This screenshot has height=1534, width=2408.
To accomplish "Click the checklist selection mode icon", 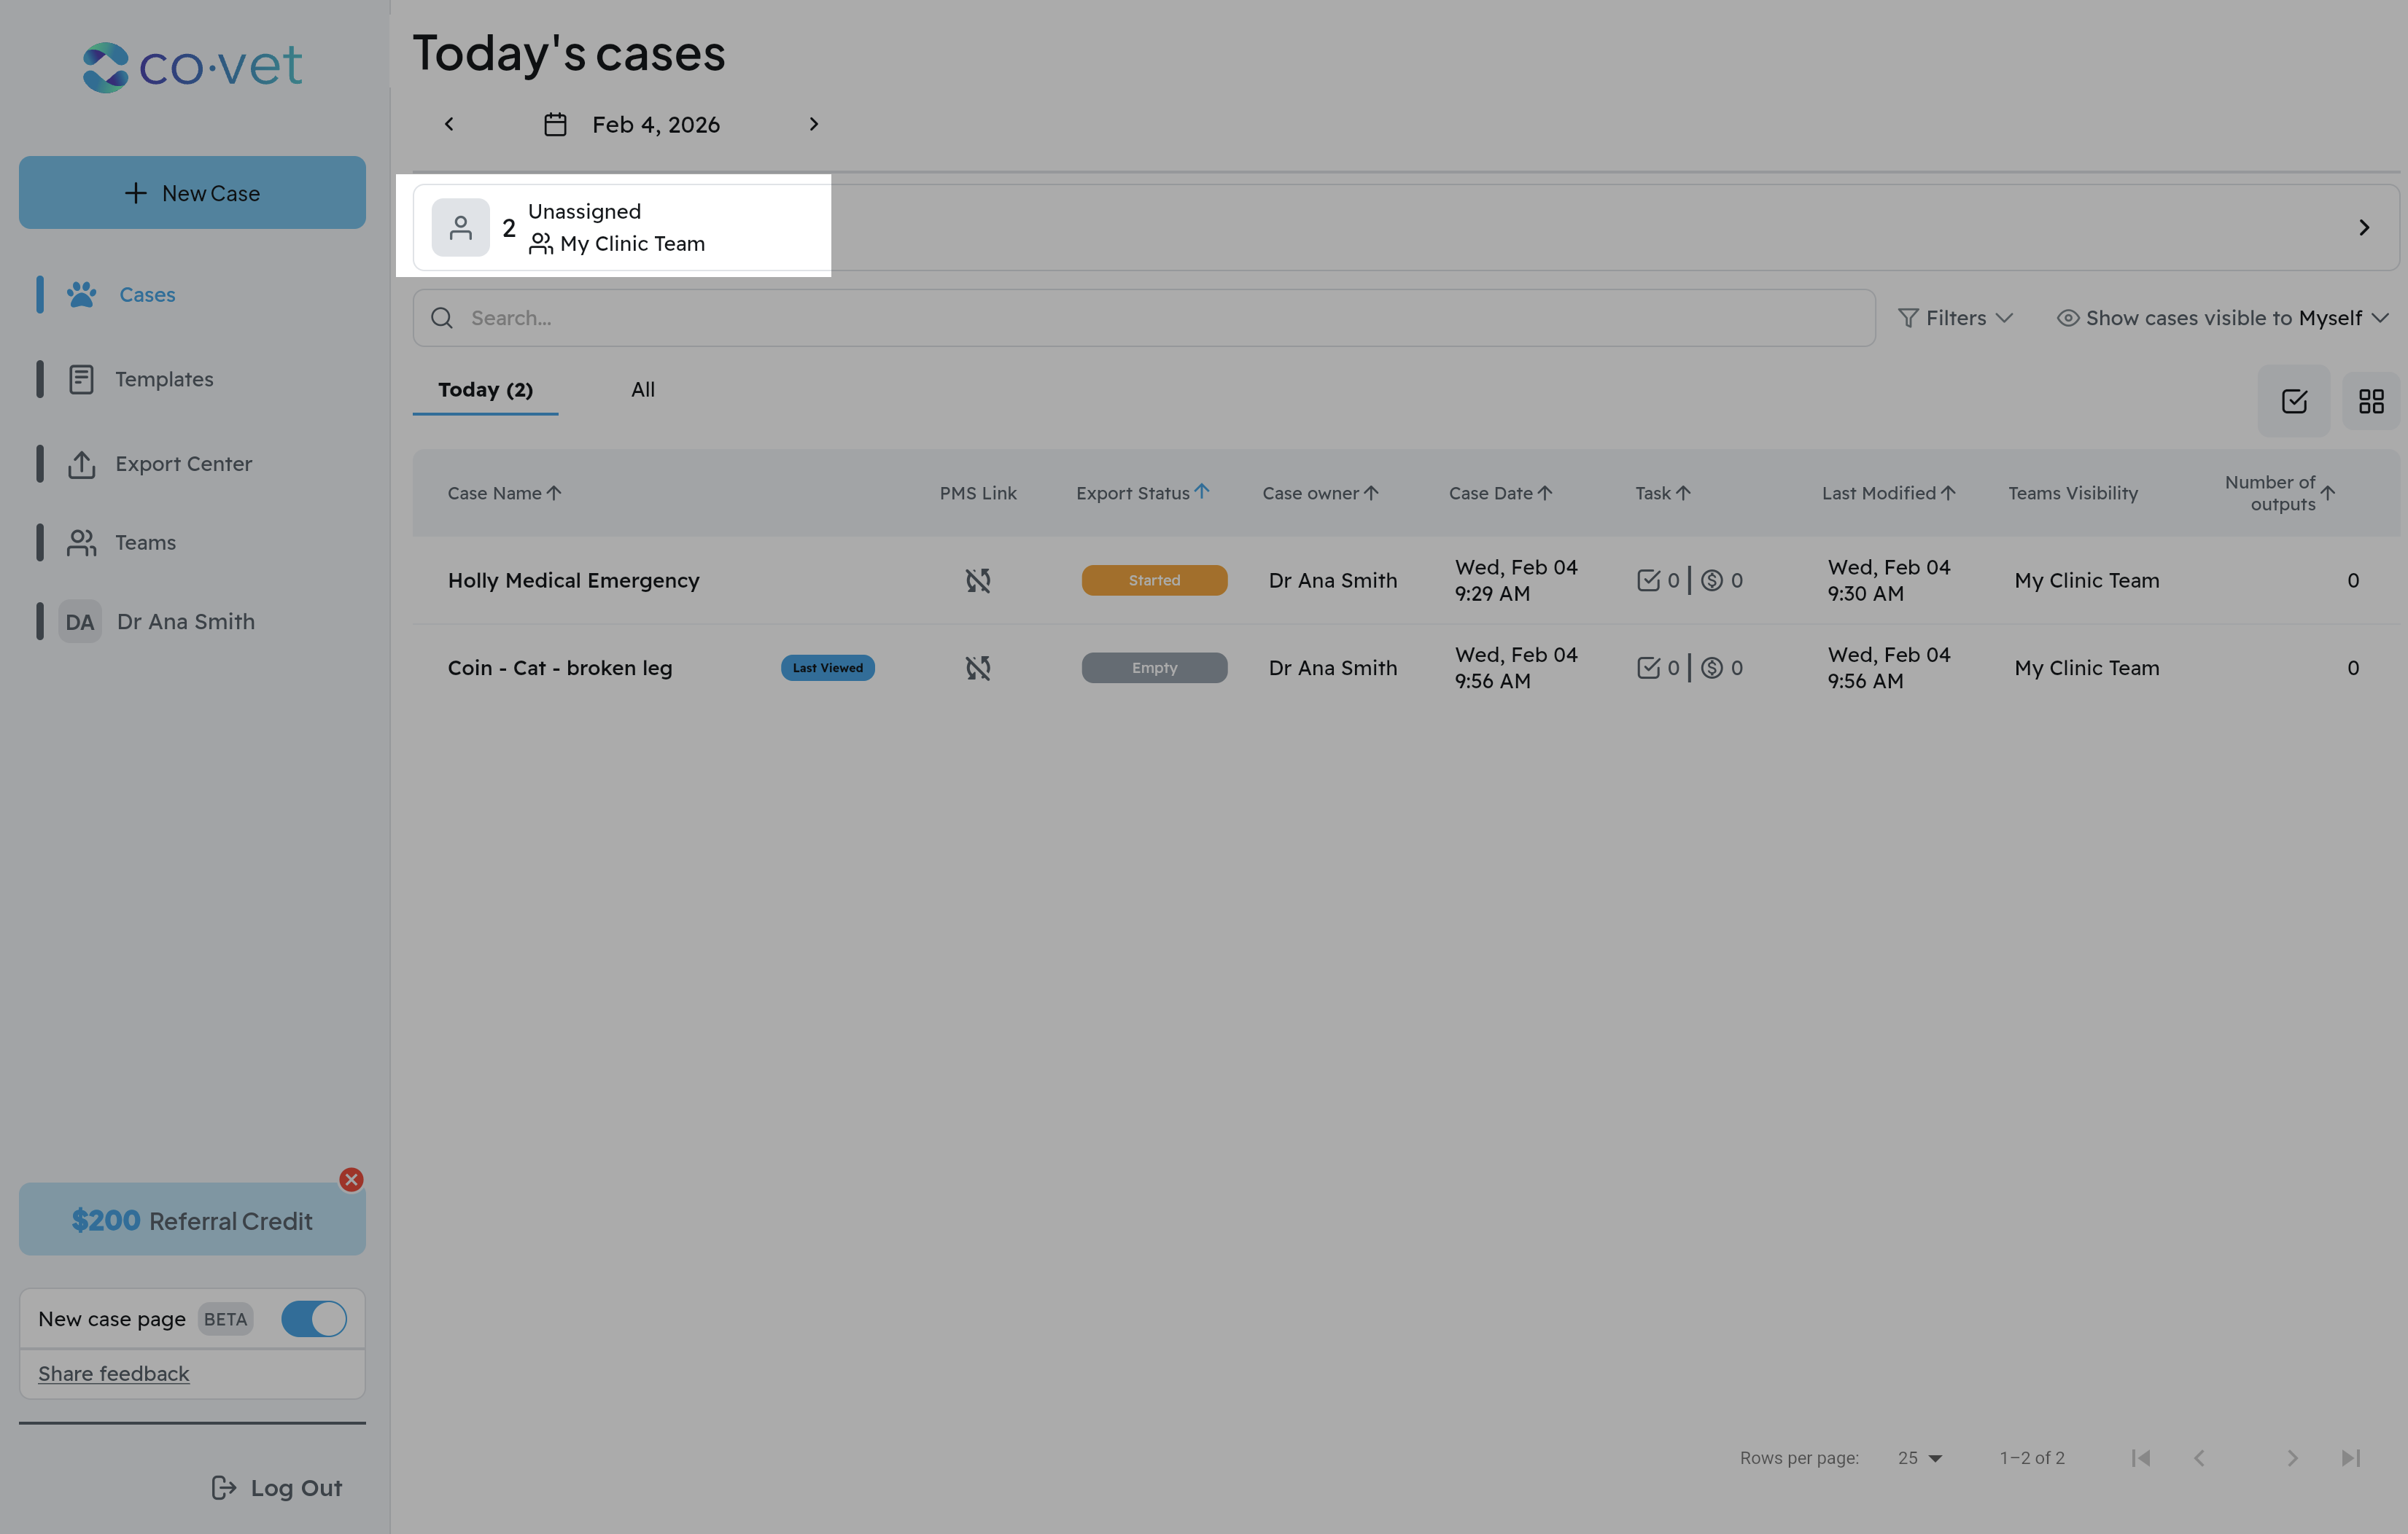I will (x=2293, y=401).
